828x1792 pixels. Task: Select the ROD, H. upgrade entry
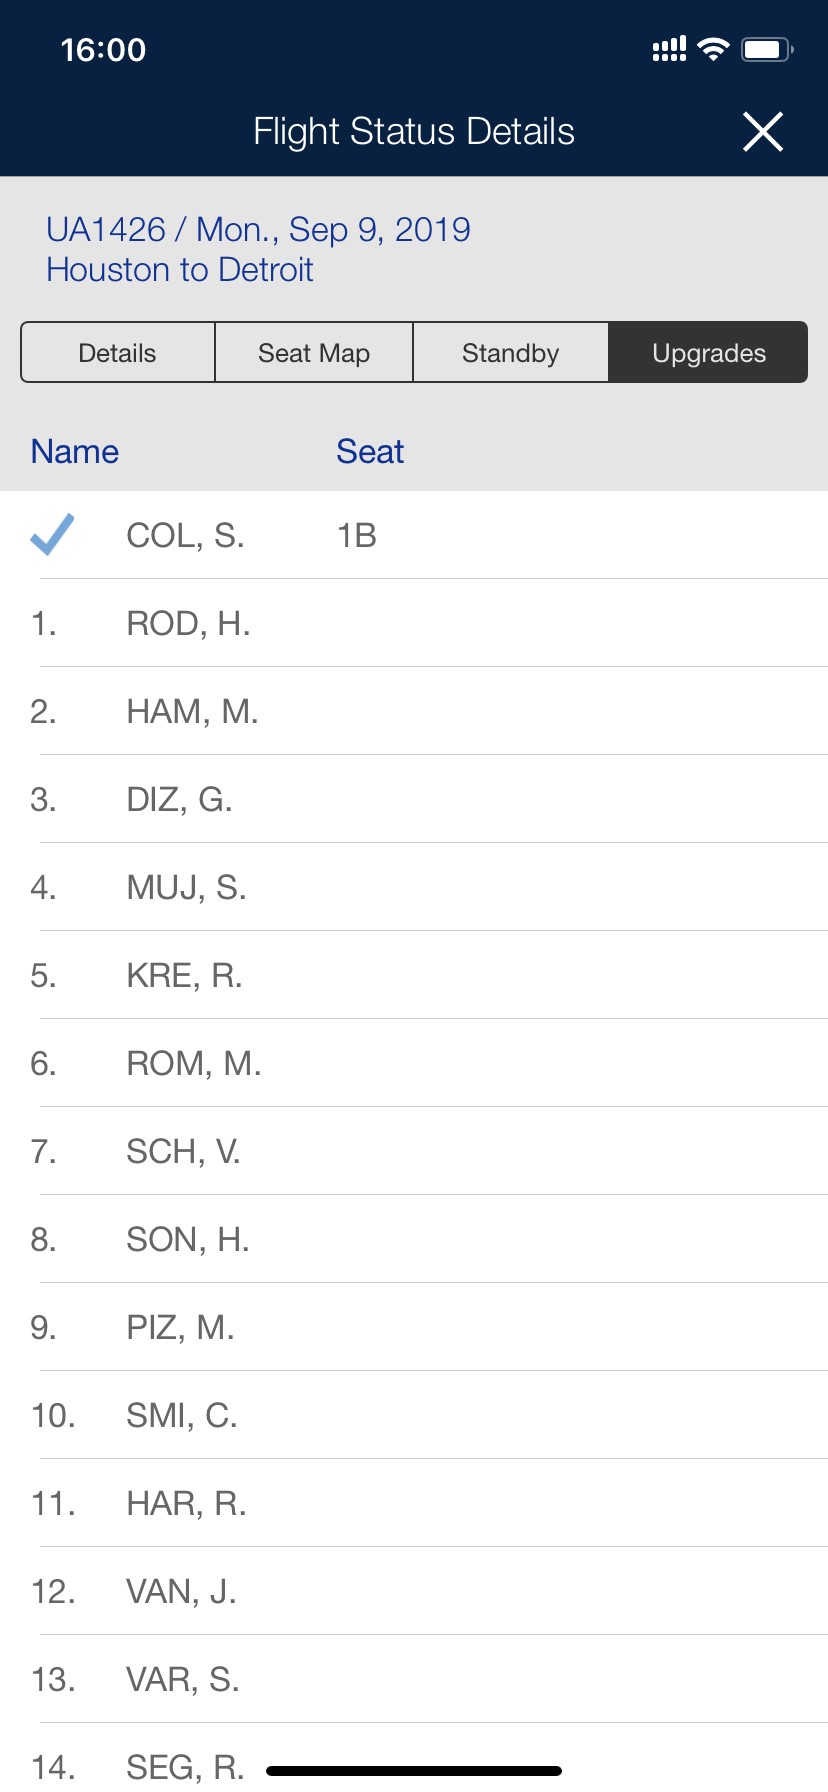[x=414, y=623]
